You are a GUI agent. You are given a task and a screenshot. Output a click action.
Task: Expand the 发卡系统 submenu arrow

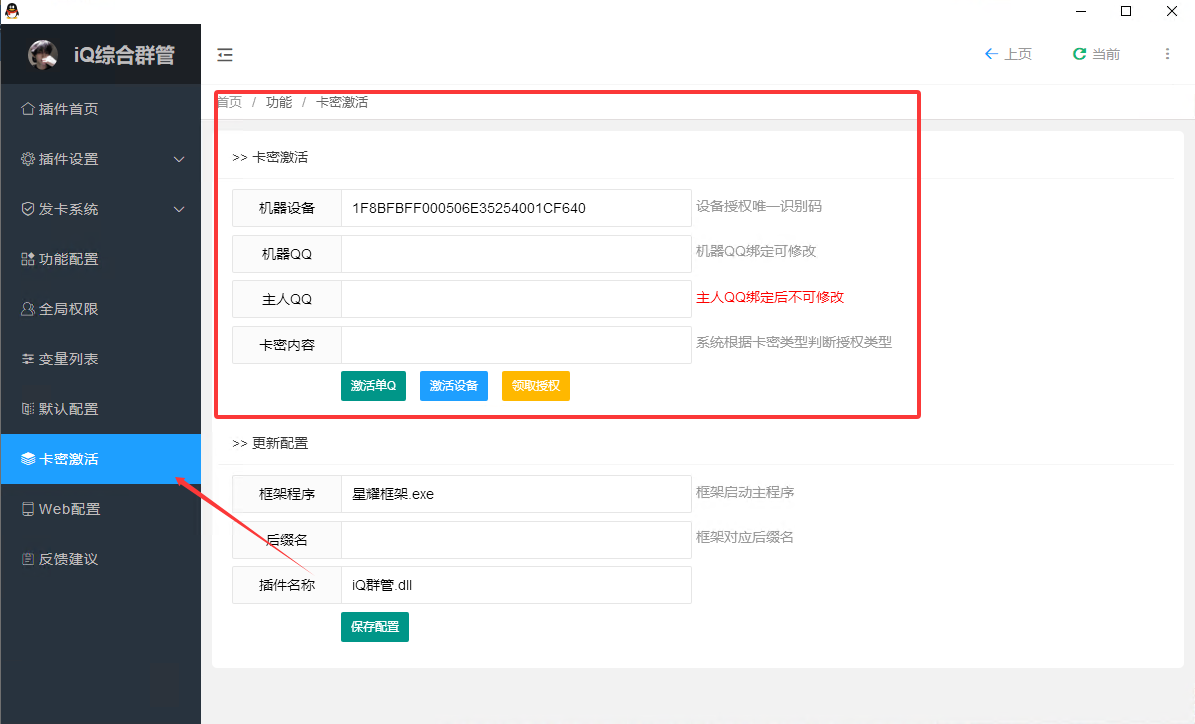pos(179,209)
